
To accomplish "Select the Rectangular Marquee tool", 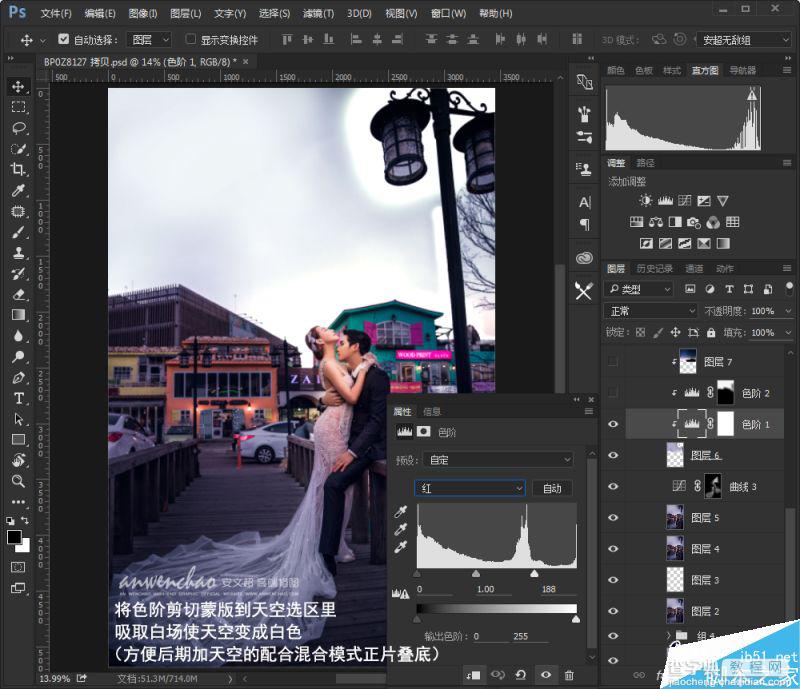I will point(18,107).
